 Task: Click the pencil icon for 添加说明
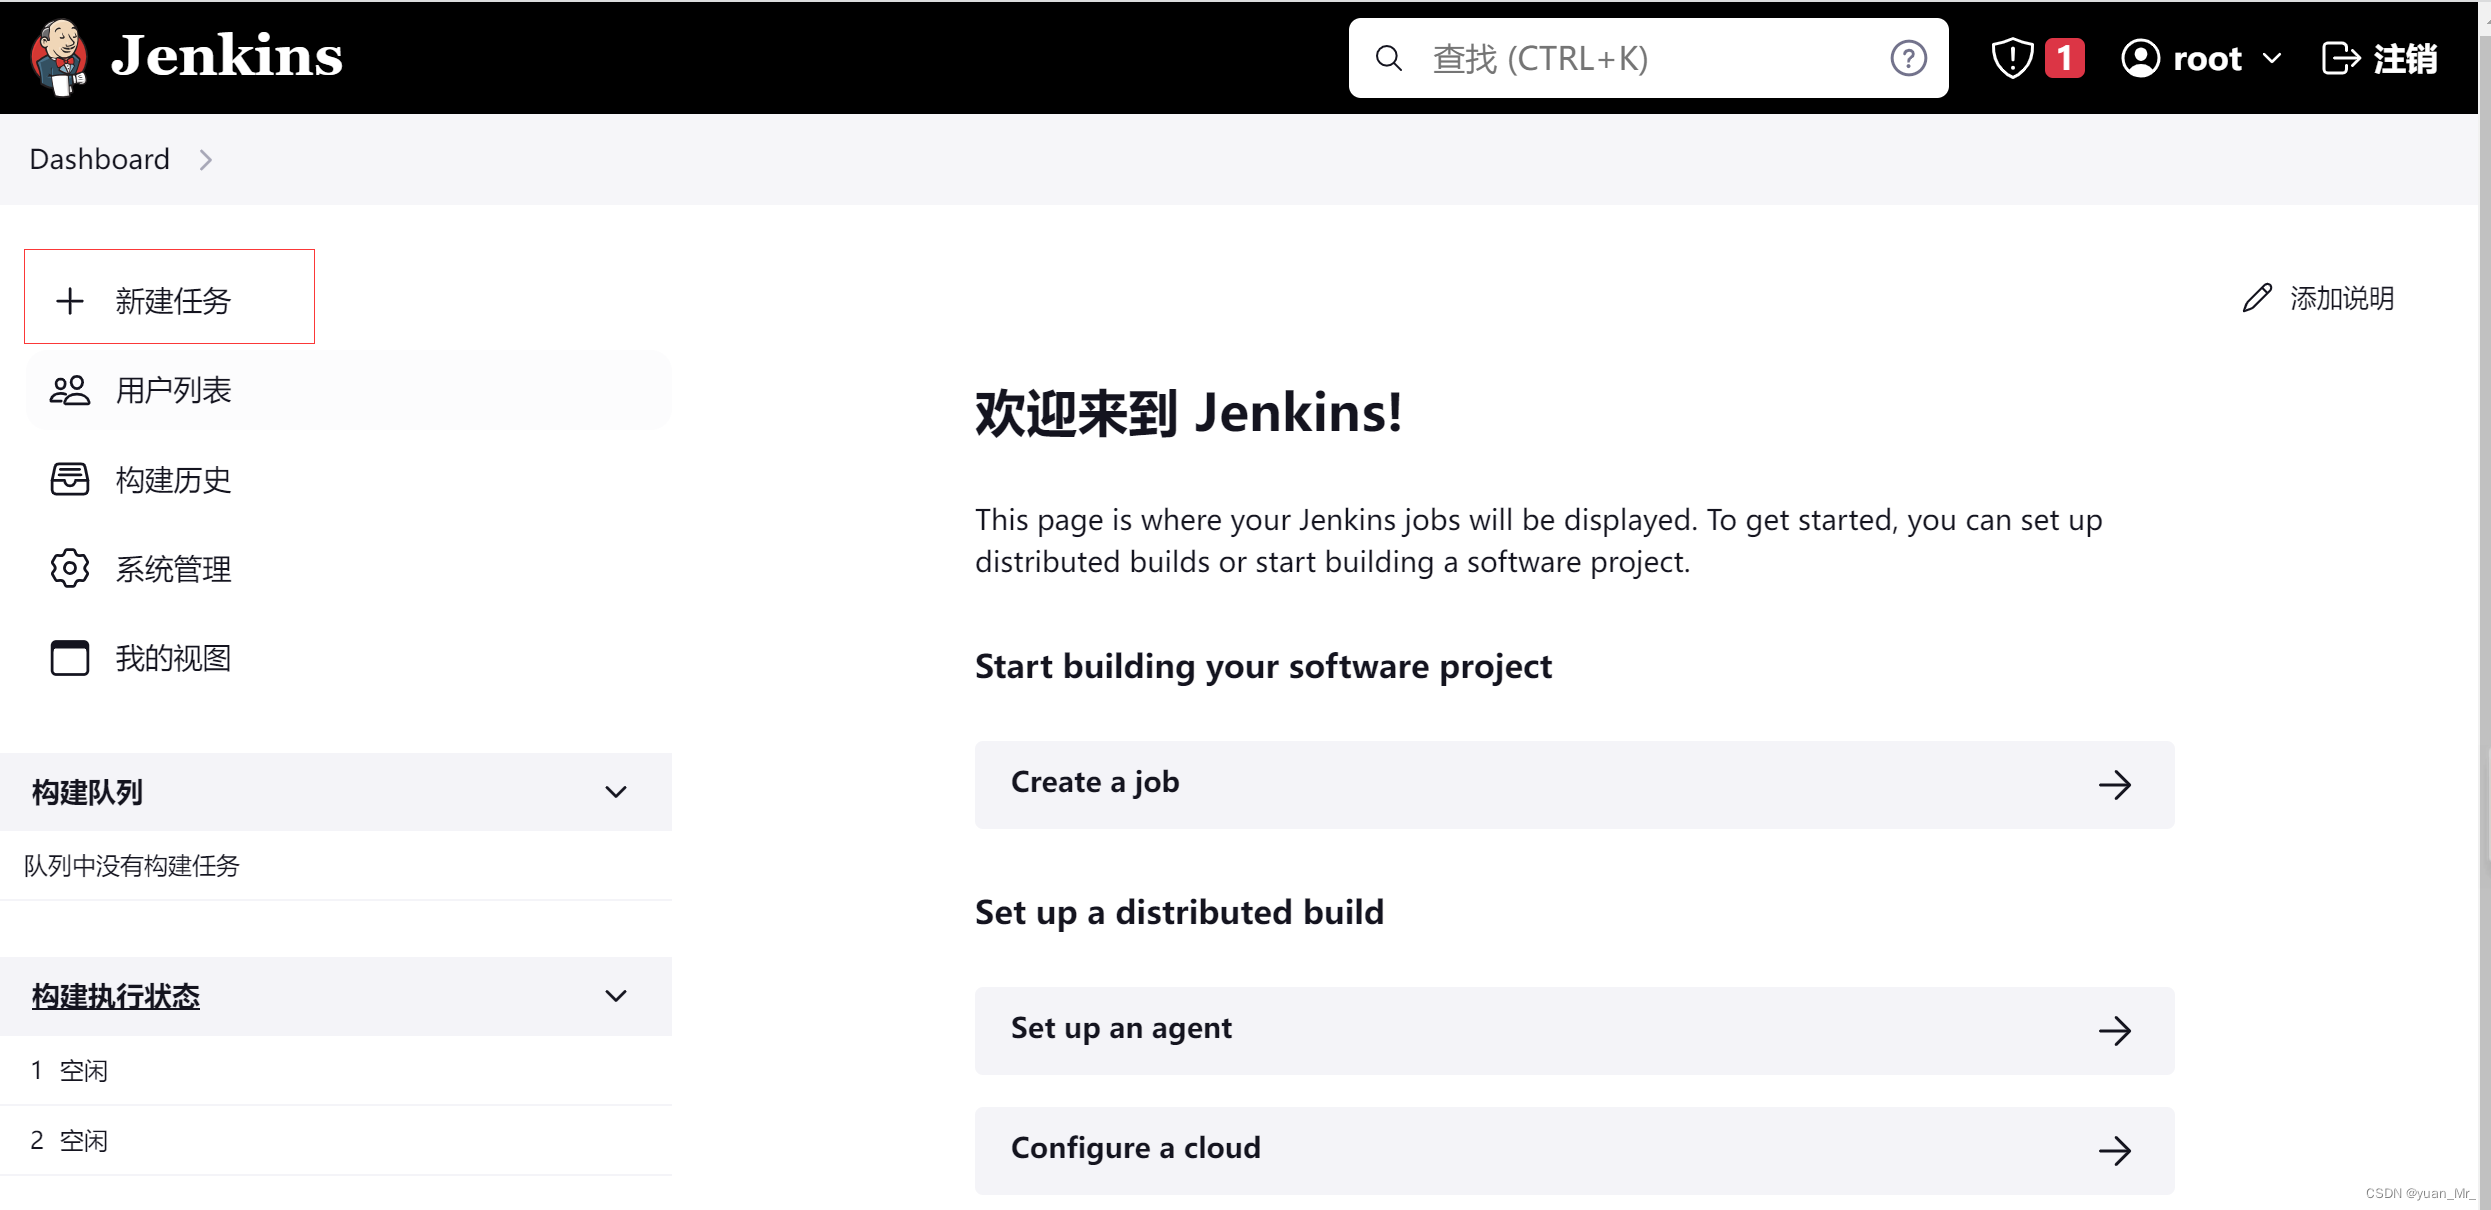[x=2257, y=298]
